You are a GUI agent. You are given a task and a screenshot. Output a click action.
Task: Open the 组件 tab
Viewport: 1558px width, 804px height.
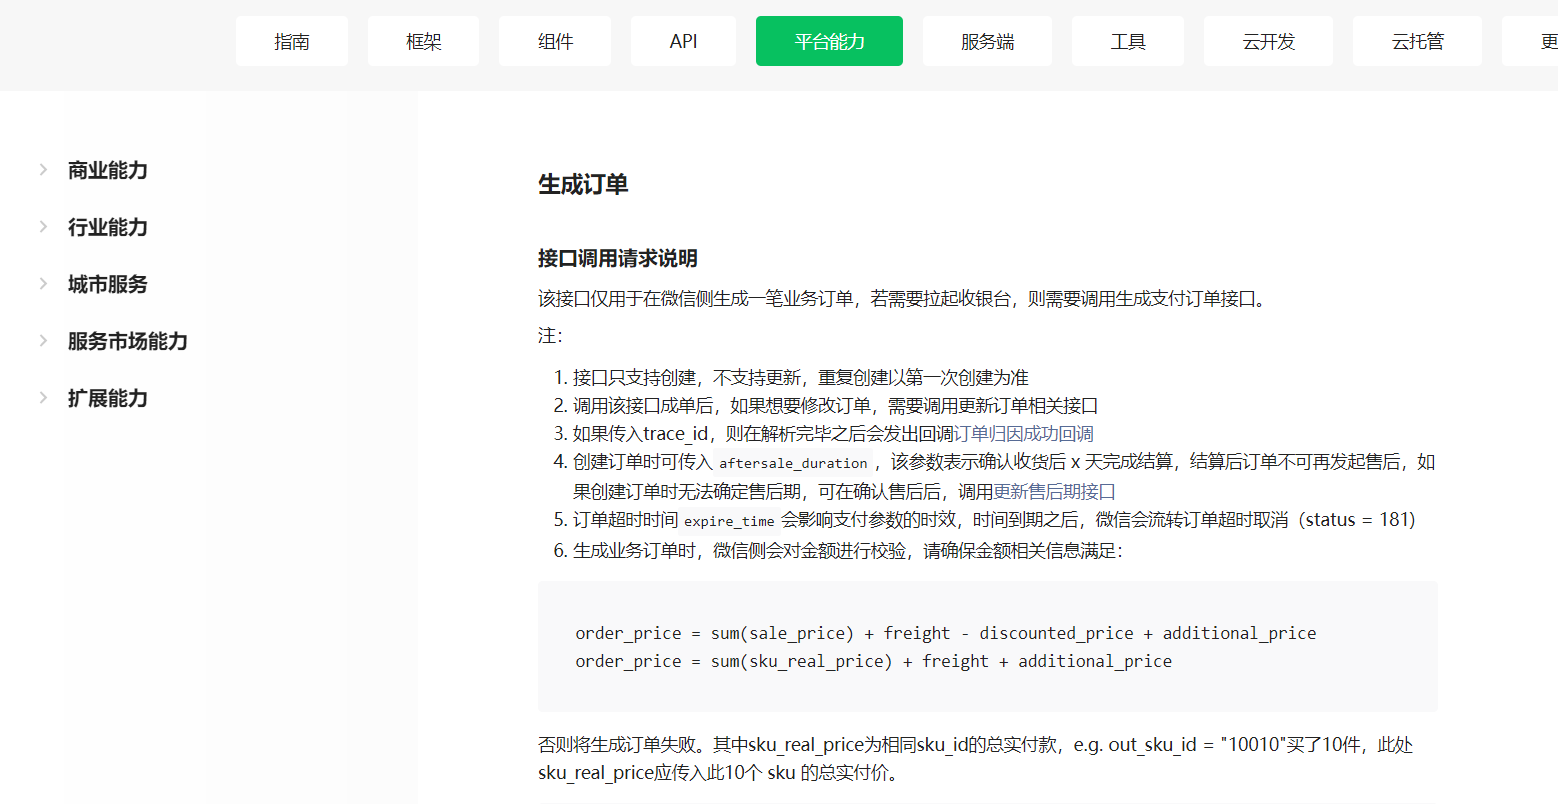555,41
